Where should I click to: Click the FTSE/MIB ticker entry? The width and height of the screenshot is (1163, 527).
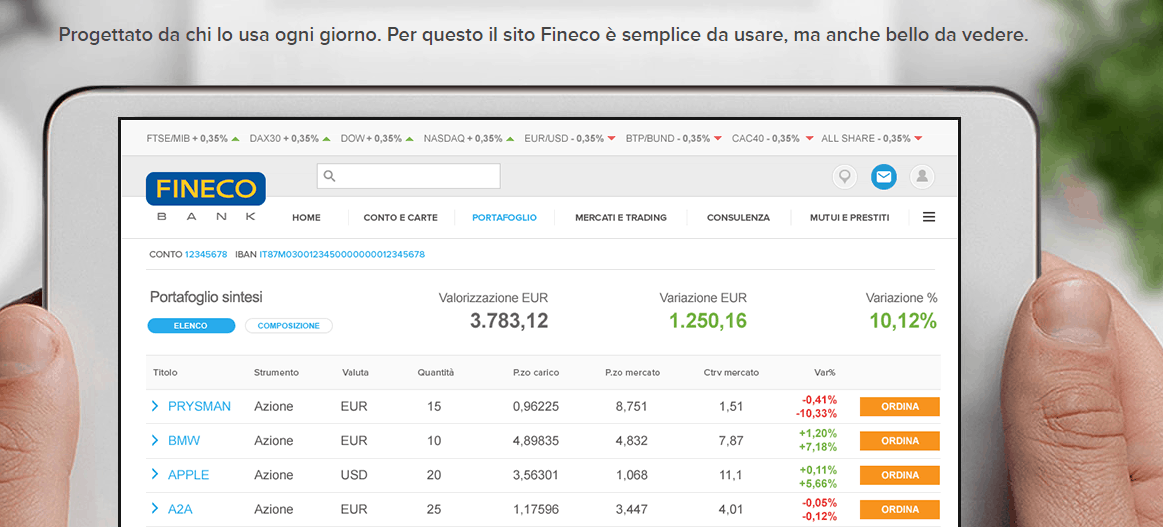click(194, 139)
